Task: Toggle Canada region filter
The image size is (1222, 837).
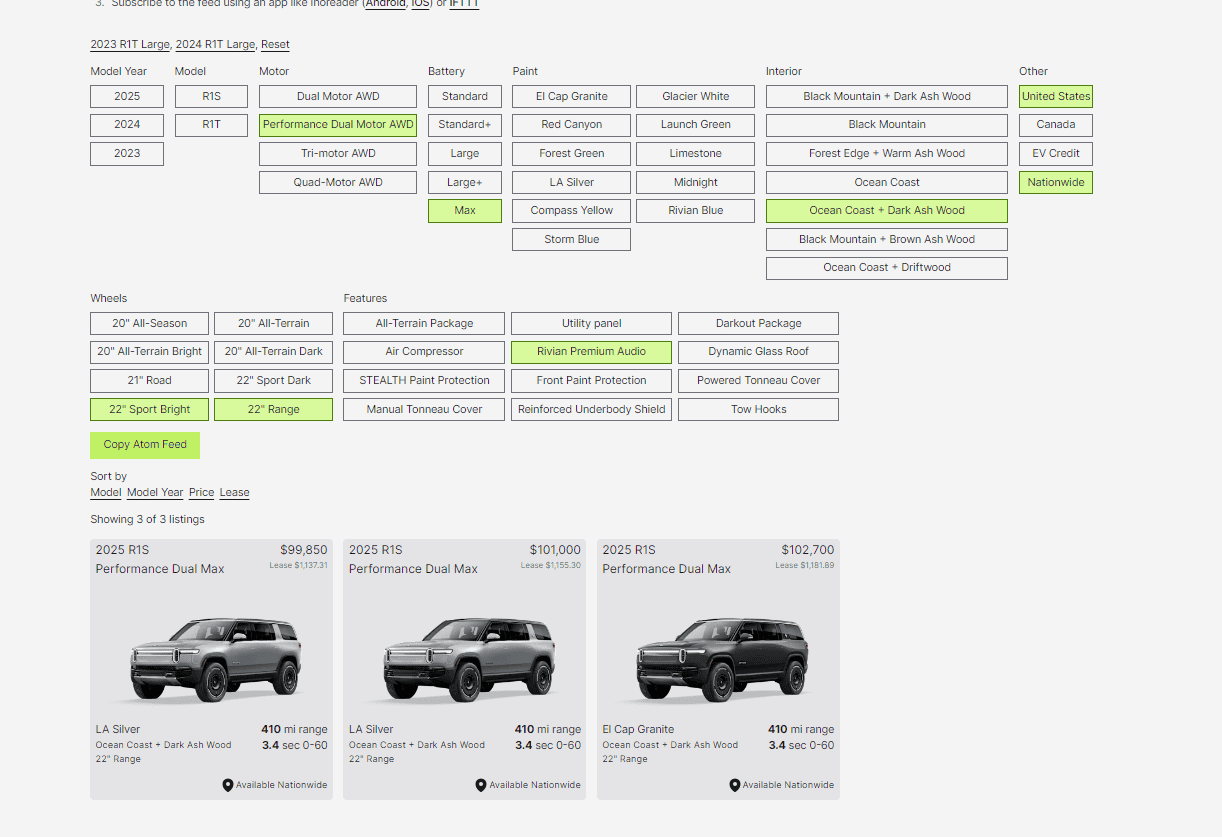Action: pyautogui.click(x=1056, y=125)
